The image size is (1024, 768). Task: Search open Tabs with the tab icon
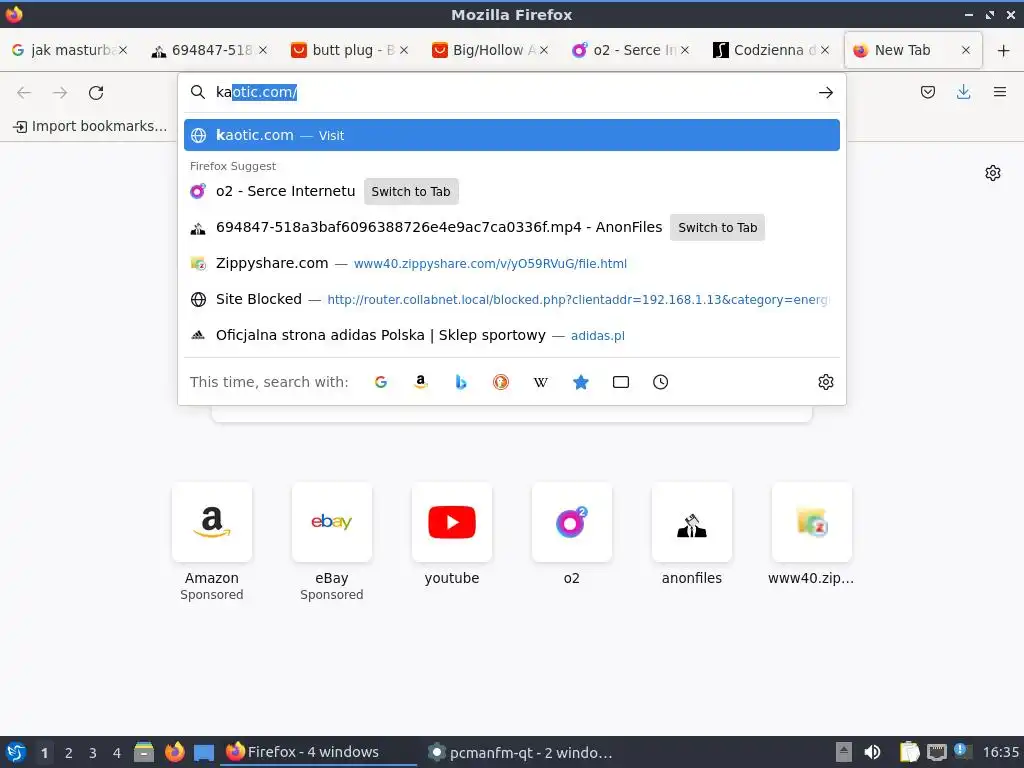coord(620,382)
